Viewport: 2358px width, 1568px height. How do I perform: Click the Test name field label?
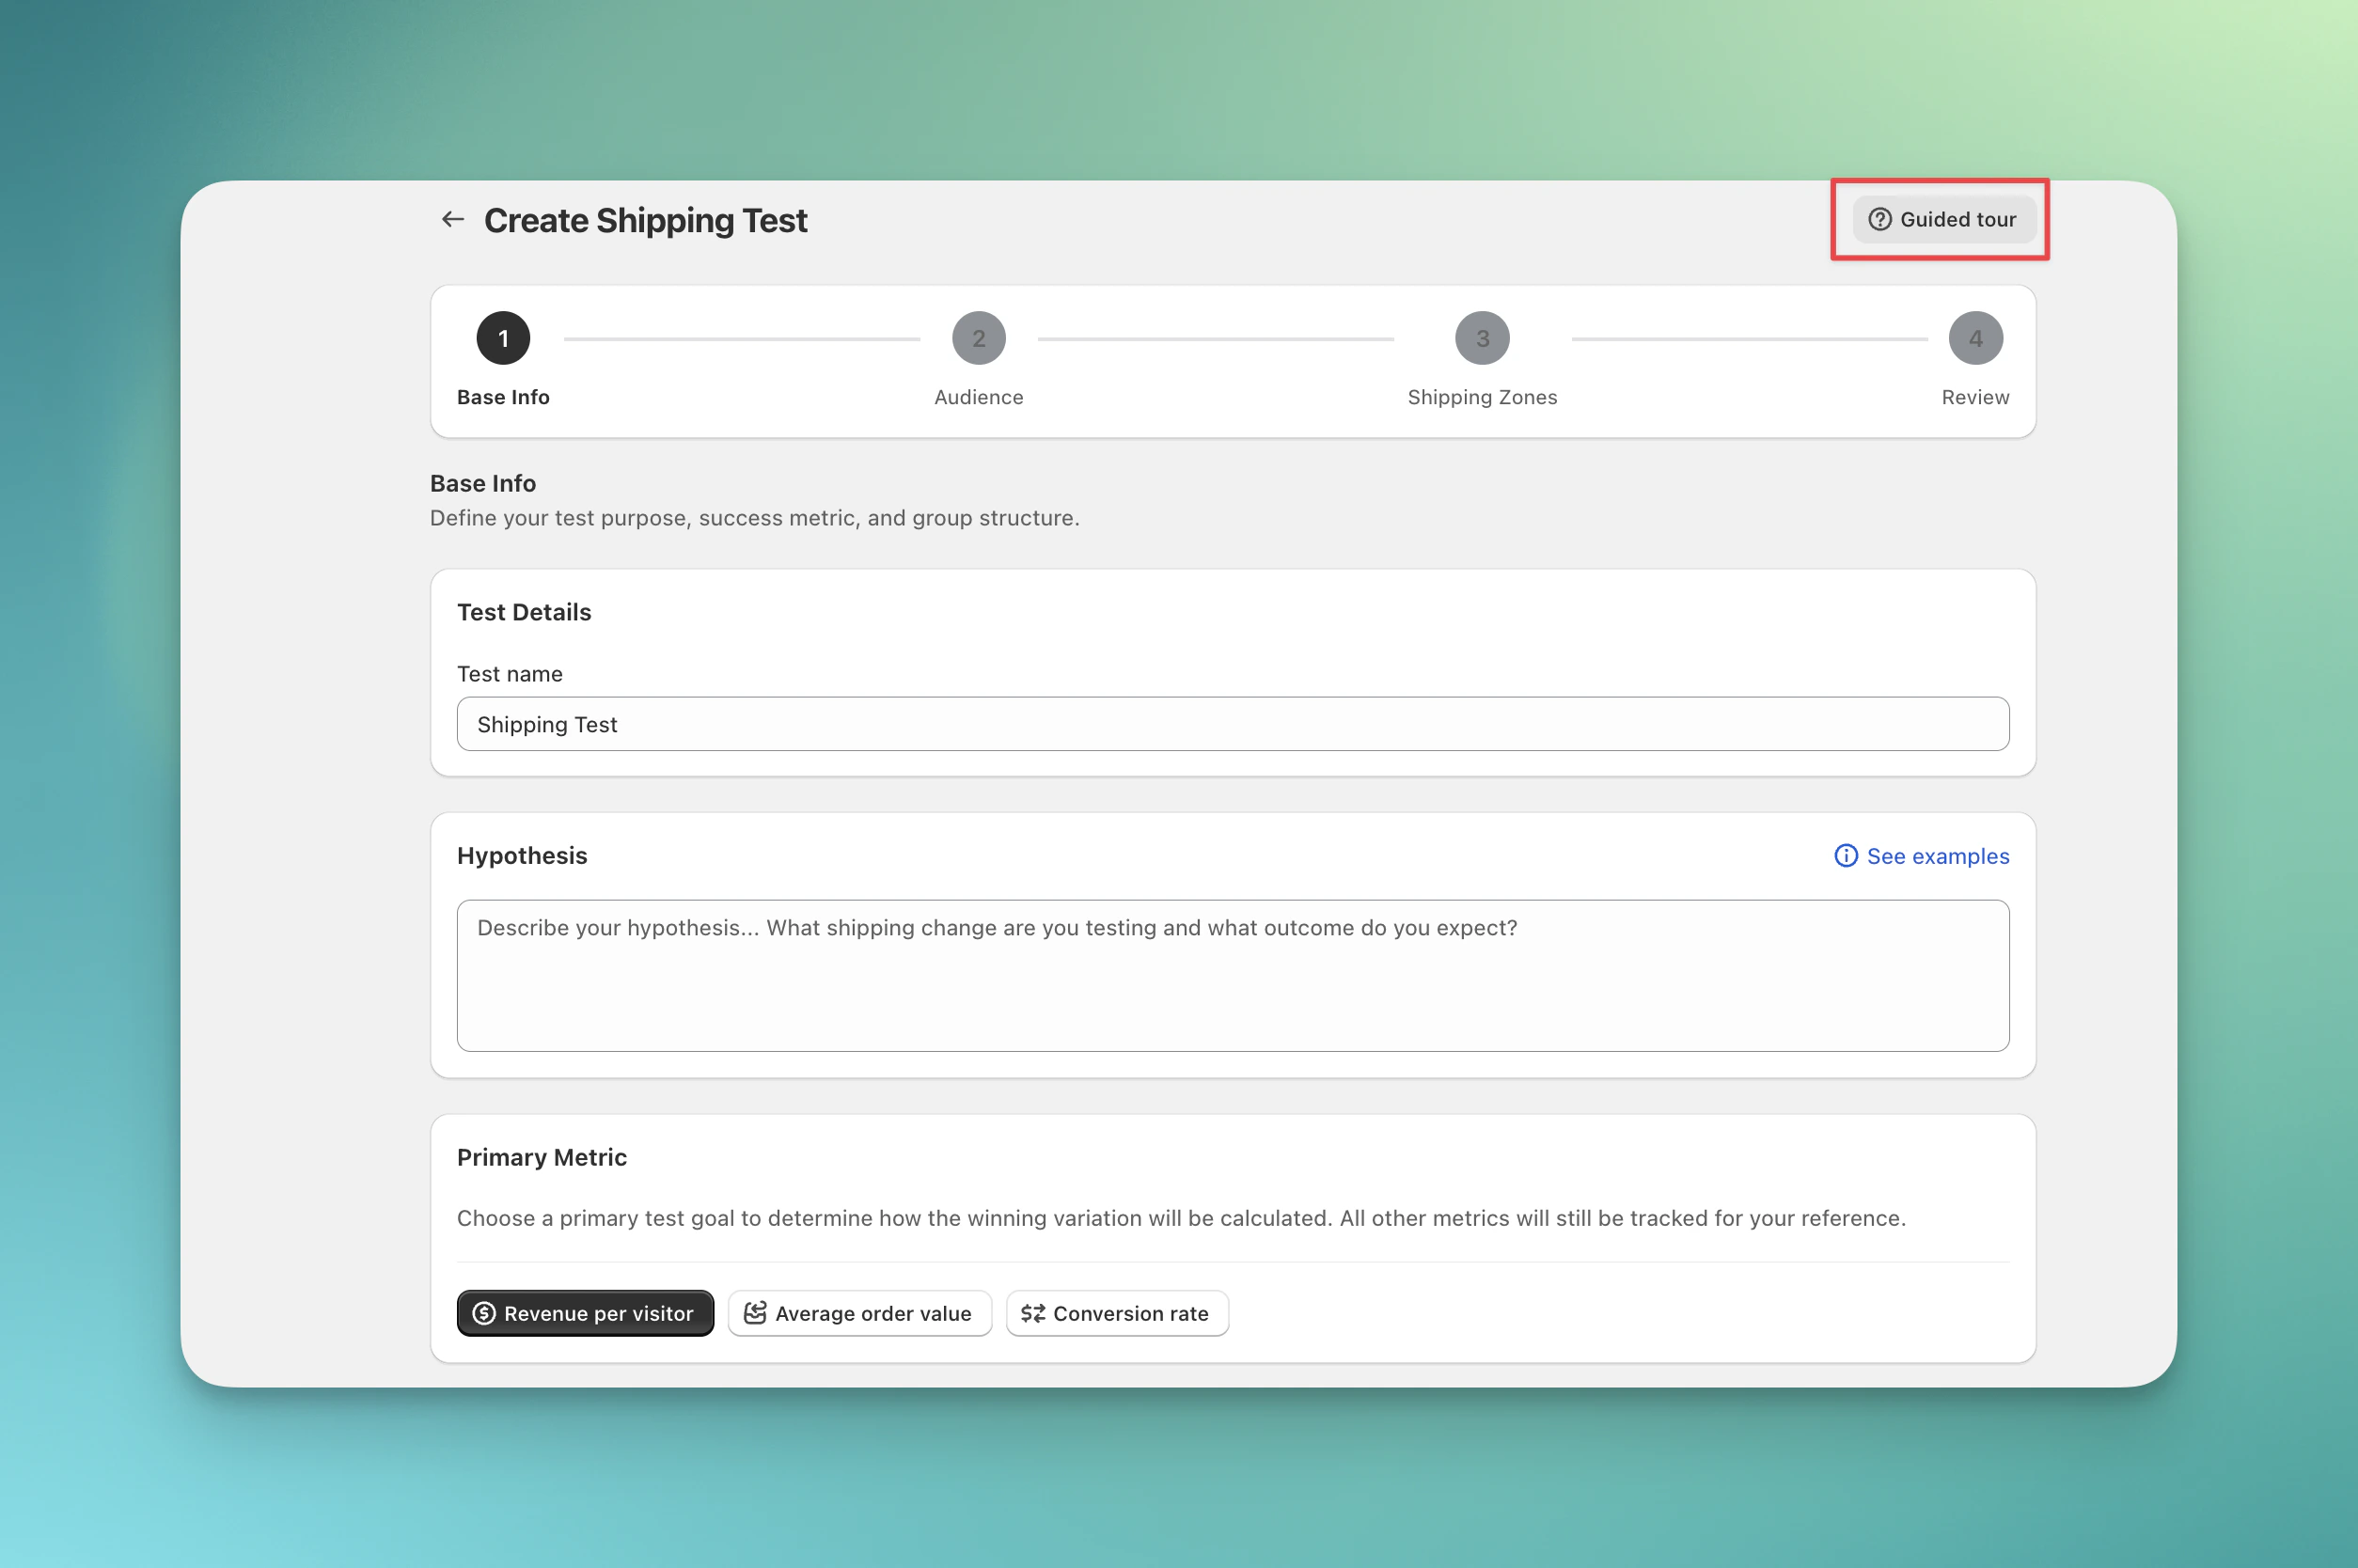[x=509, y=674]
